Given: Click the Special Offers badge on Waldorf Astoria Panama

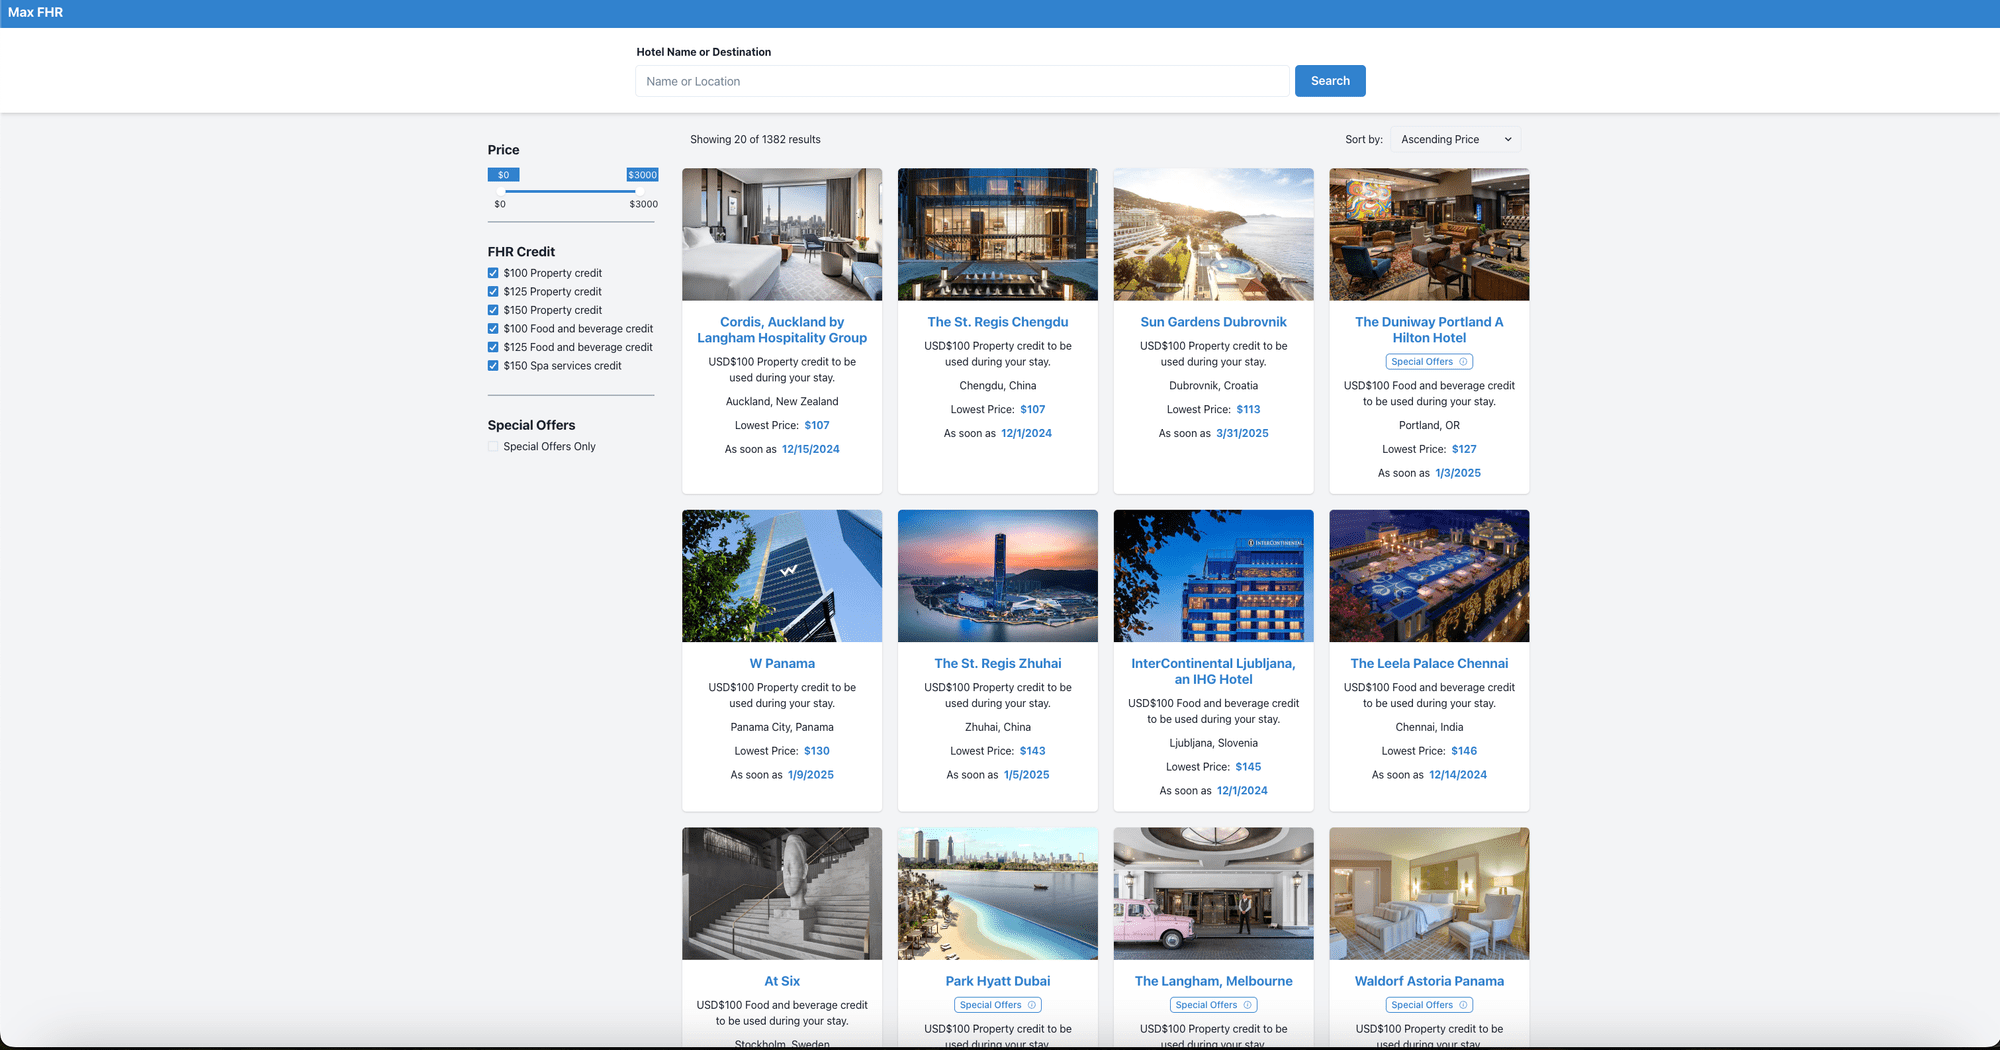Looking at the screenshot, I should (x=1429, y=1005).
